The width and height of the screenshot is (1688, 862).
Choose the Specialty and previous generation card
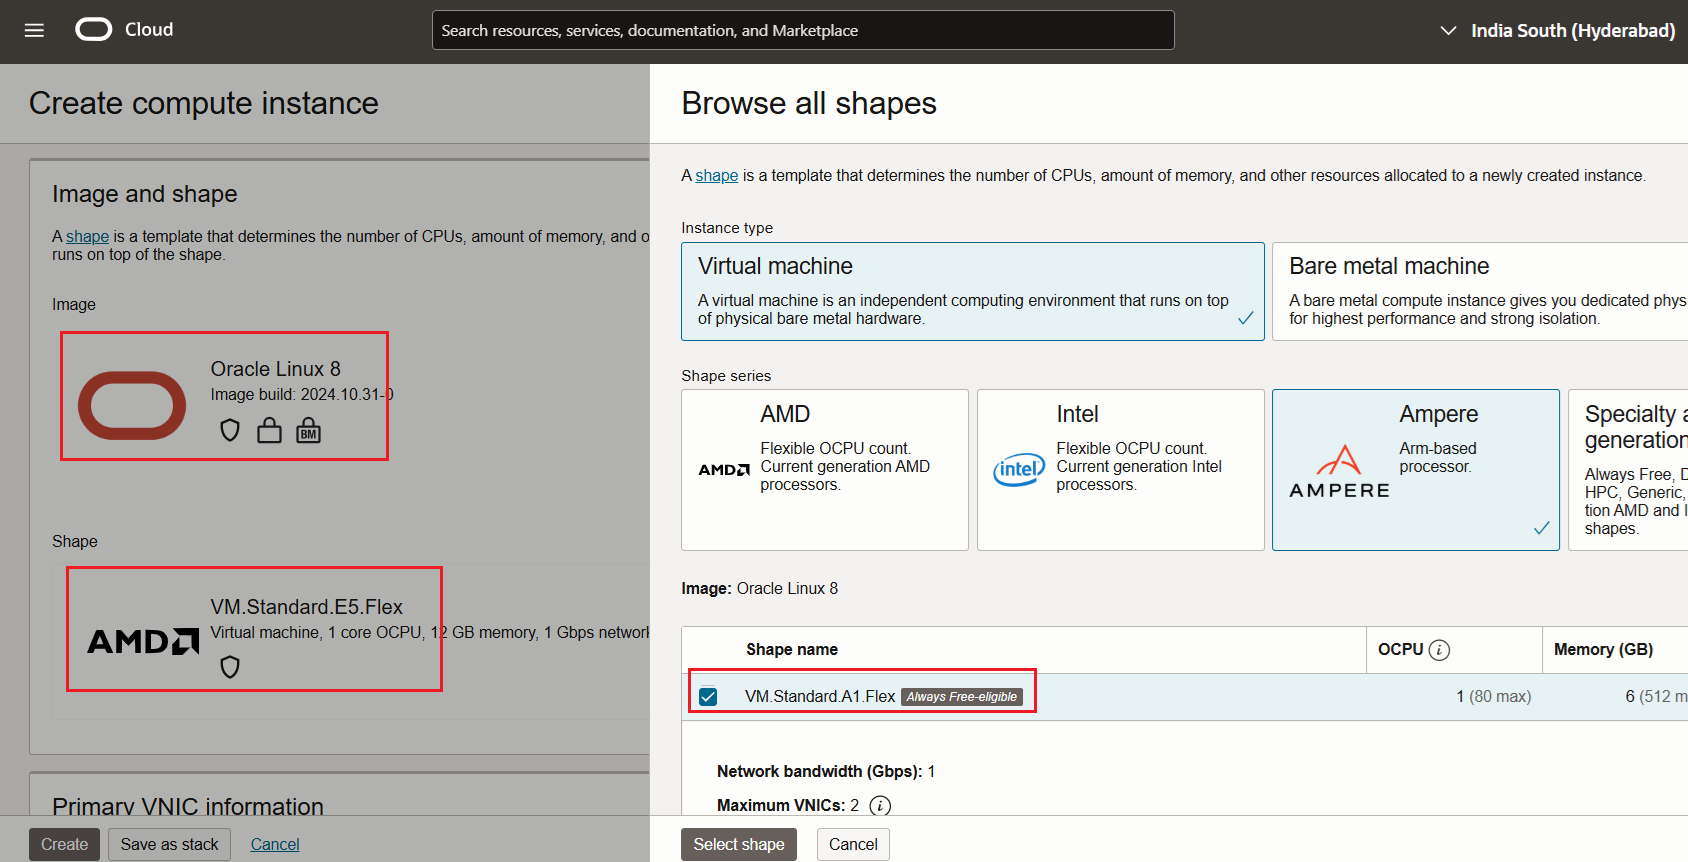pyautogui.click(x=1628, y=469)
